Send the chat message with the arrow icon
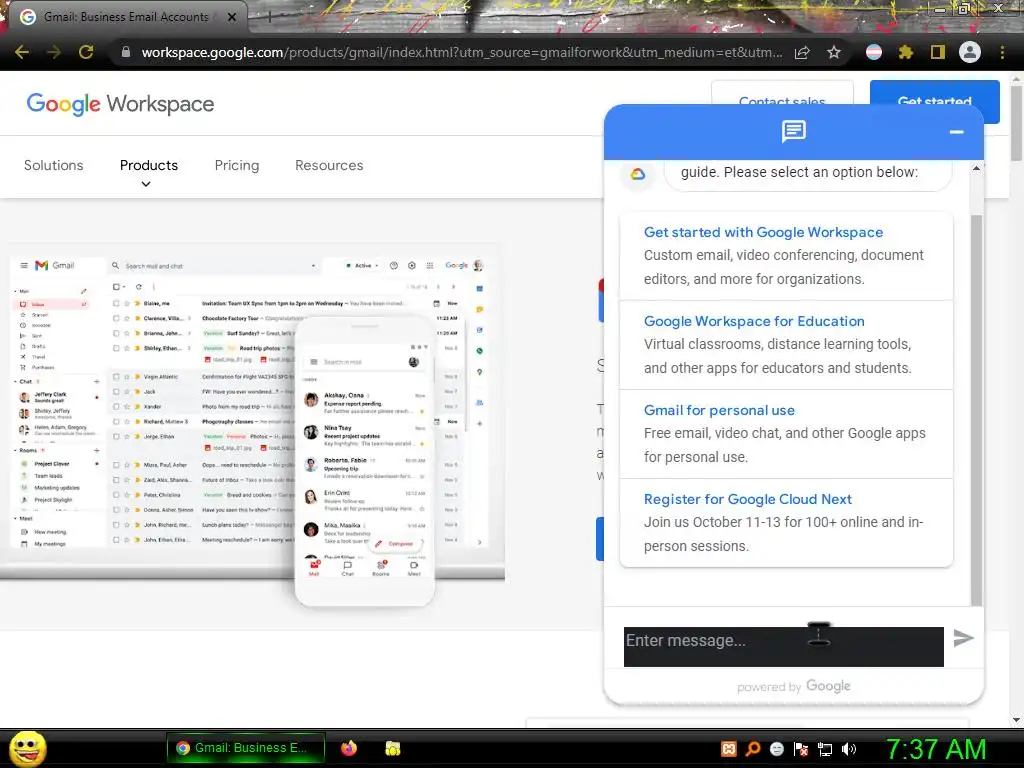This screenshot has width=1024, height=768. coord(963,638)
